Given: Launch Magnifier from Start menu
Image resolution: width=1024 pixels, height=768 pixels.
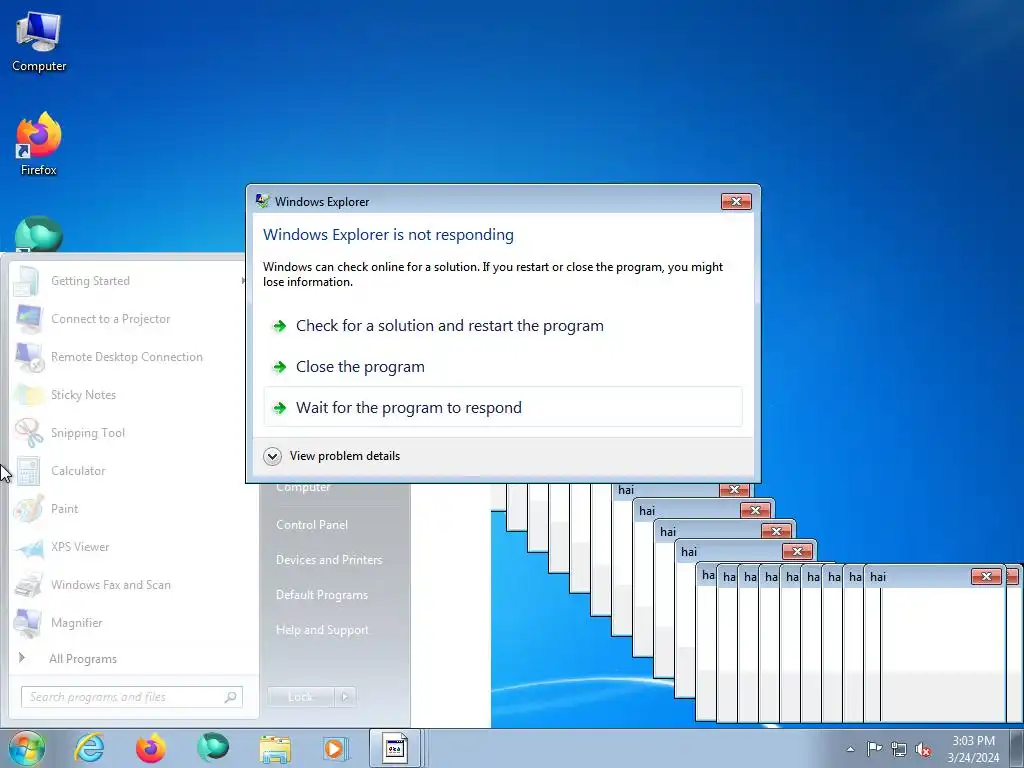Looking at the screenshot, I should pos(76,622).
